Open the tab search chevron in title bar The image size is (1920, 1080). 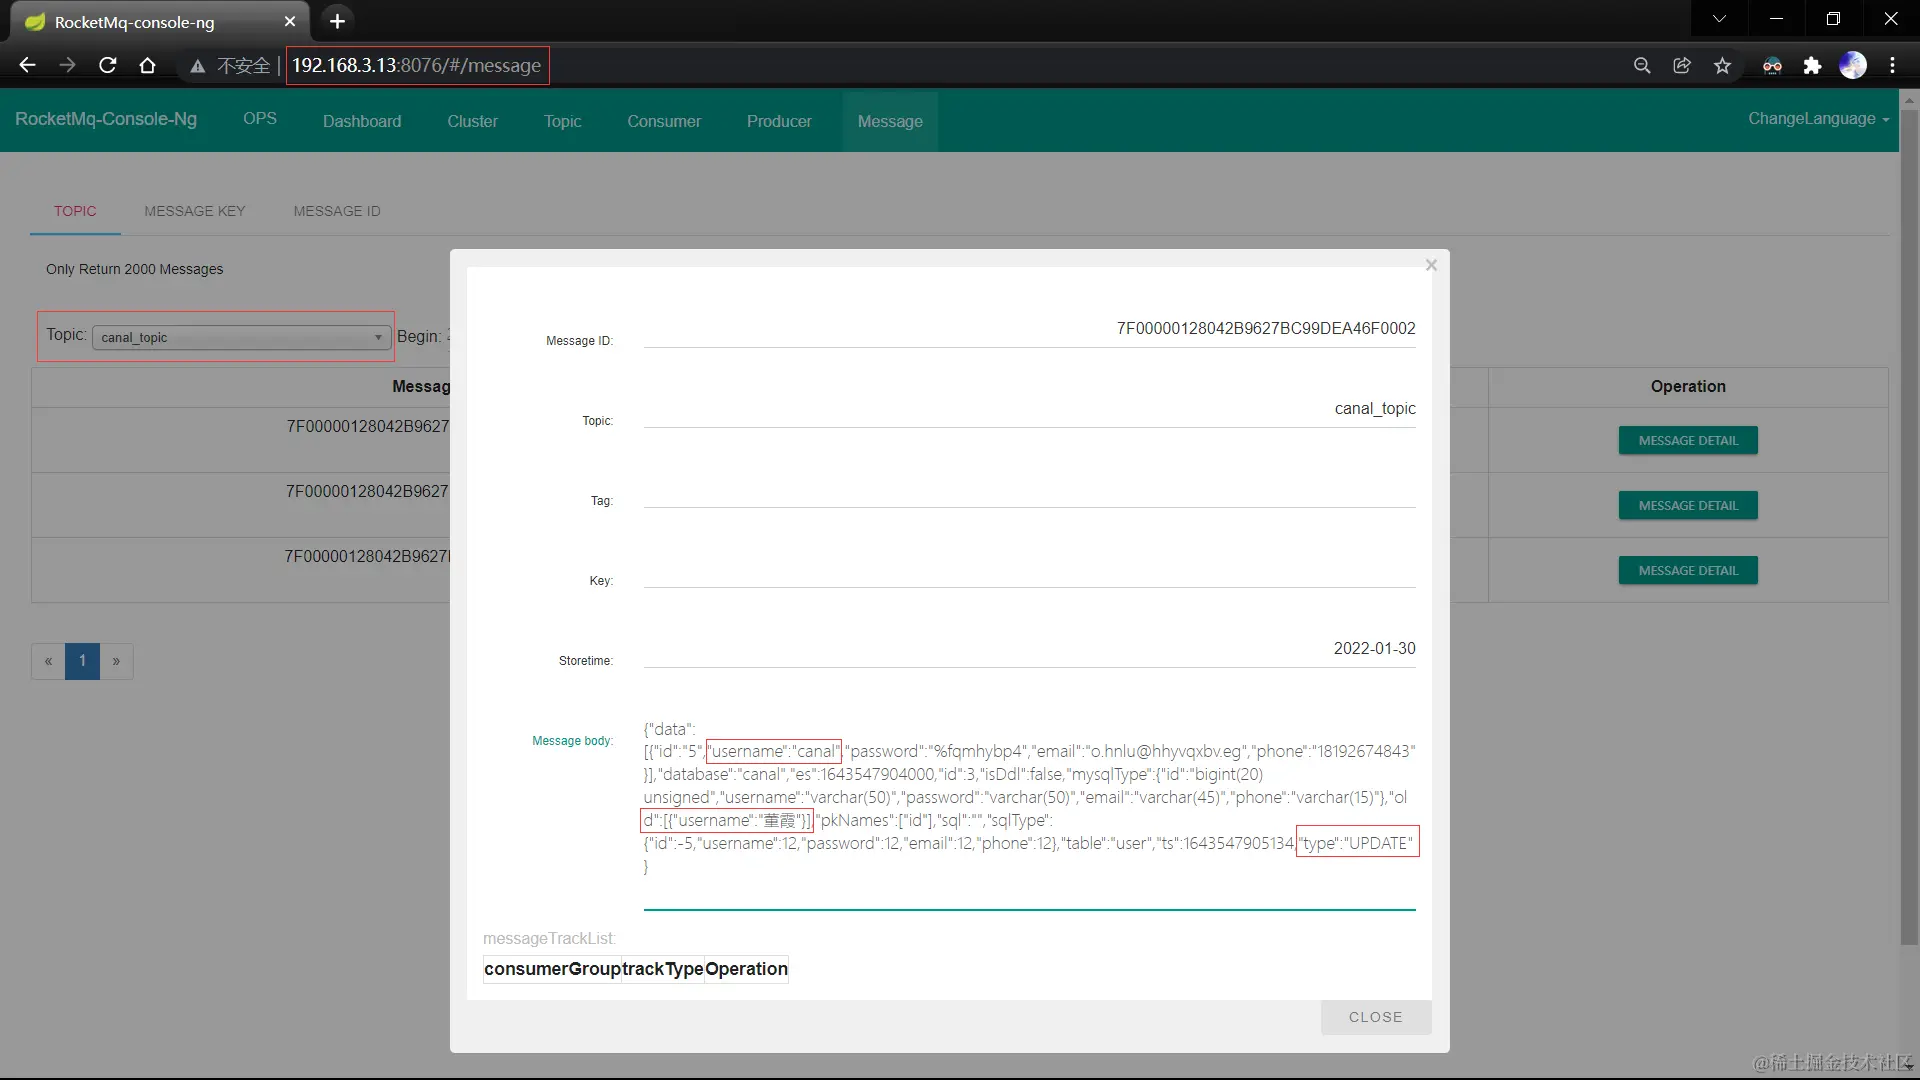coord(1719,19)
